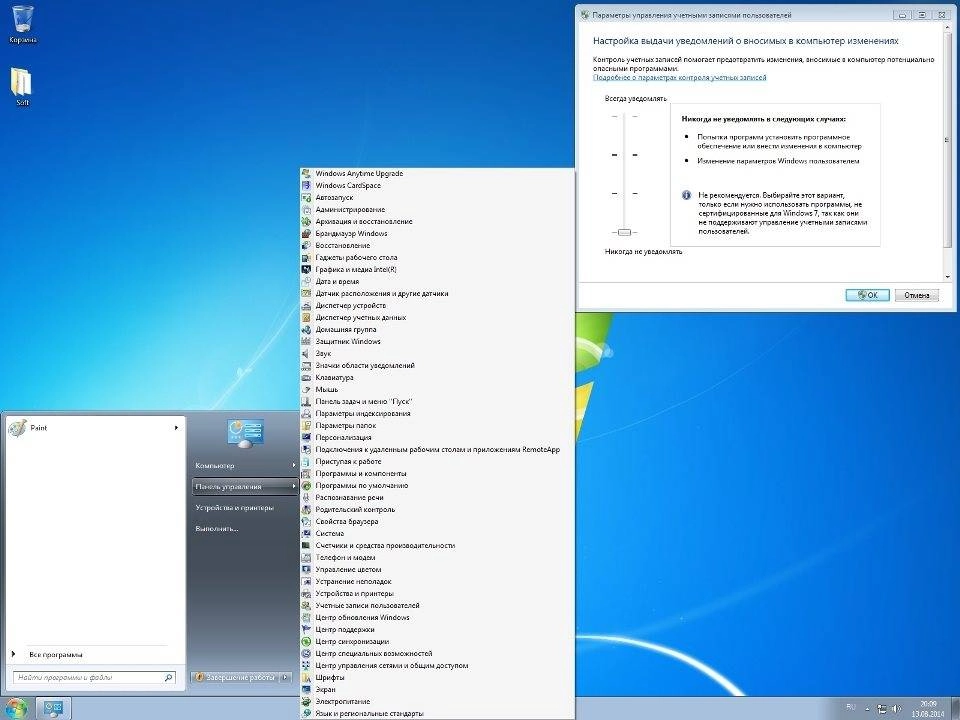Click the Дата и время clock icon
The image size is (960, 720).
306,282
